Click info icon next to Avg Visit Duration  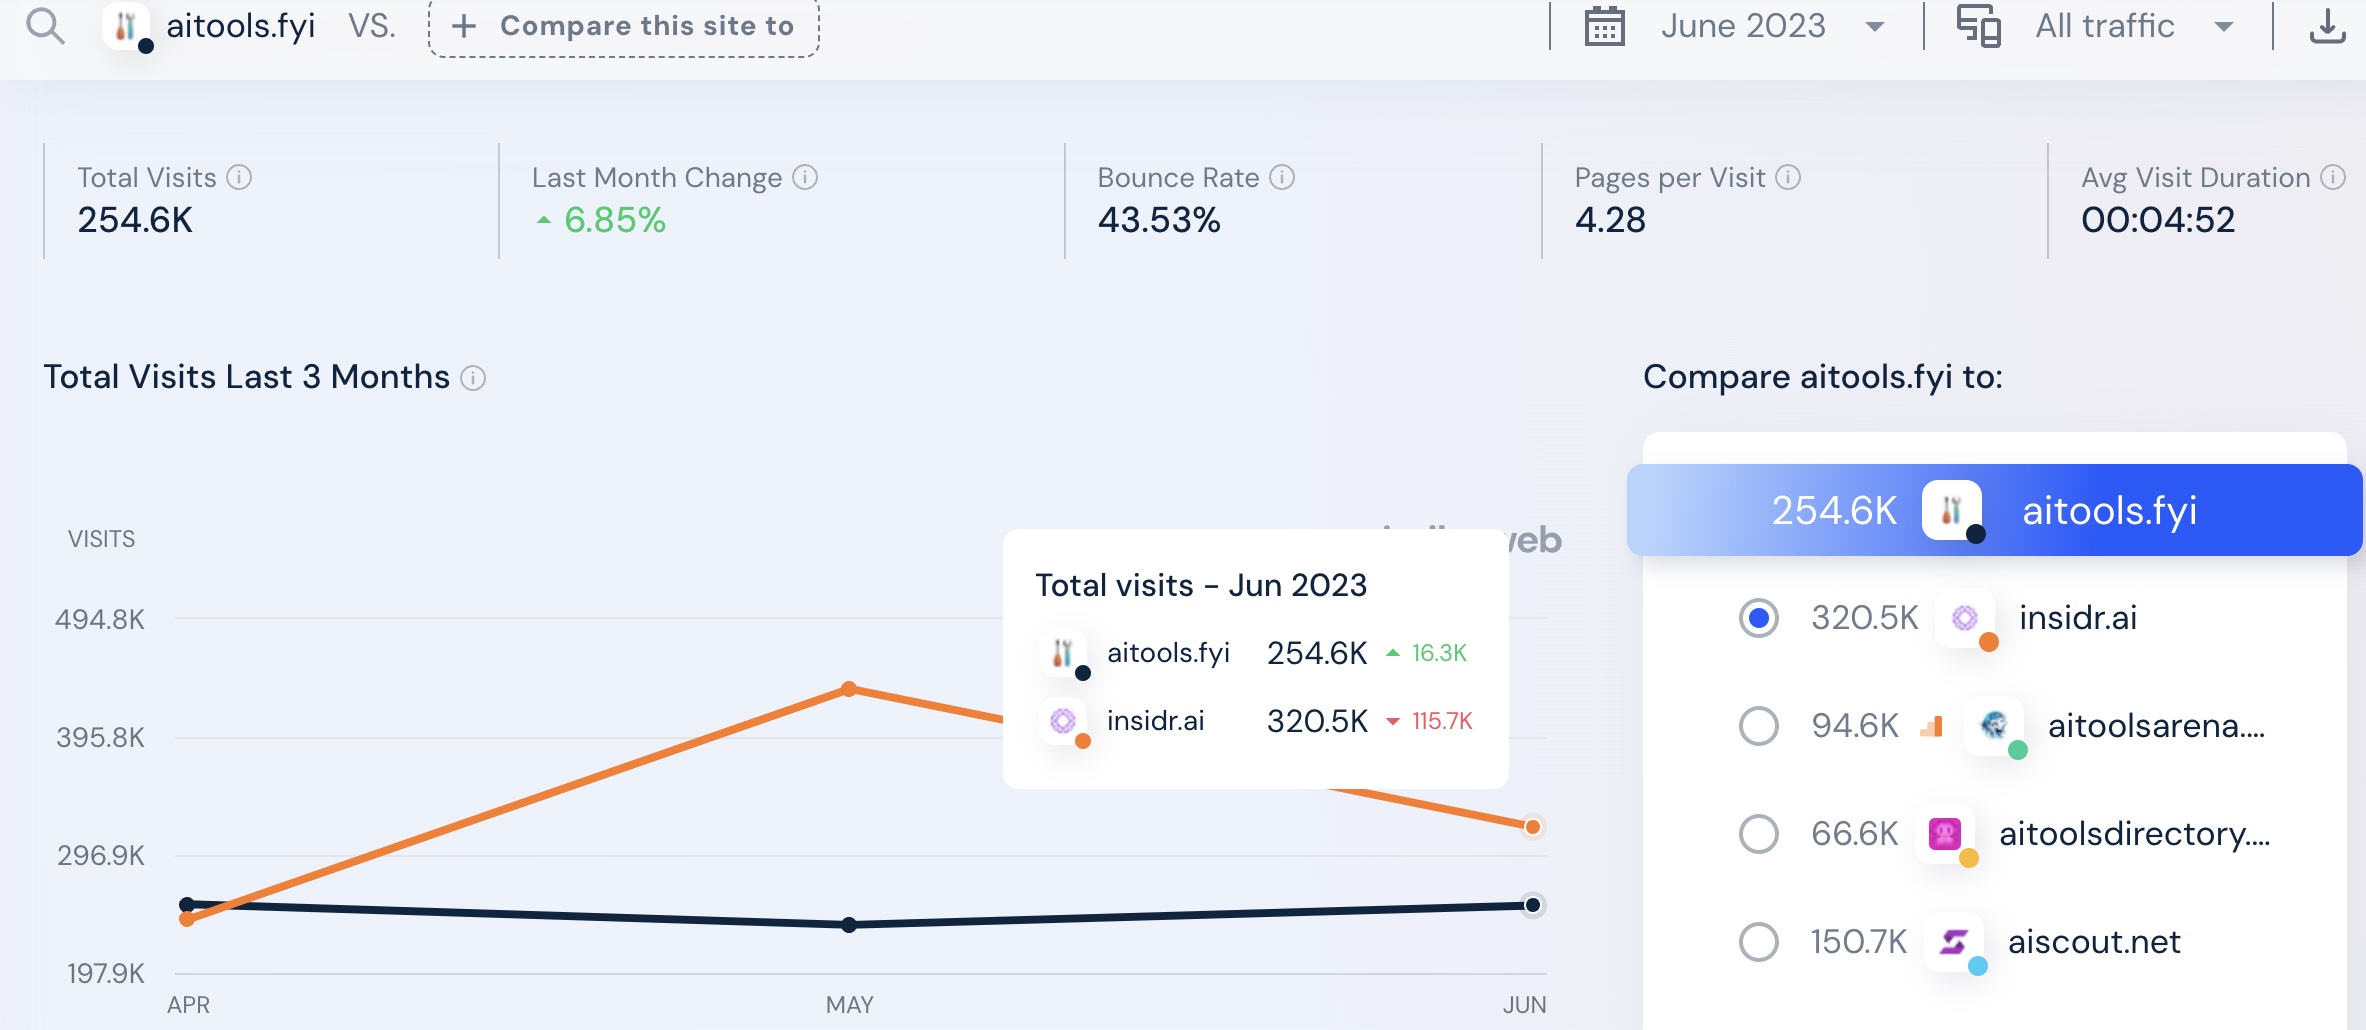[x=2333, y=177]
